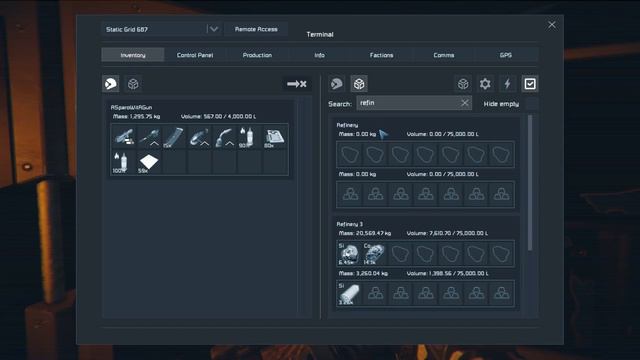This screenshot has height=360, width=640.
Task: Open the GPS tab
Action: point(506,55)
